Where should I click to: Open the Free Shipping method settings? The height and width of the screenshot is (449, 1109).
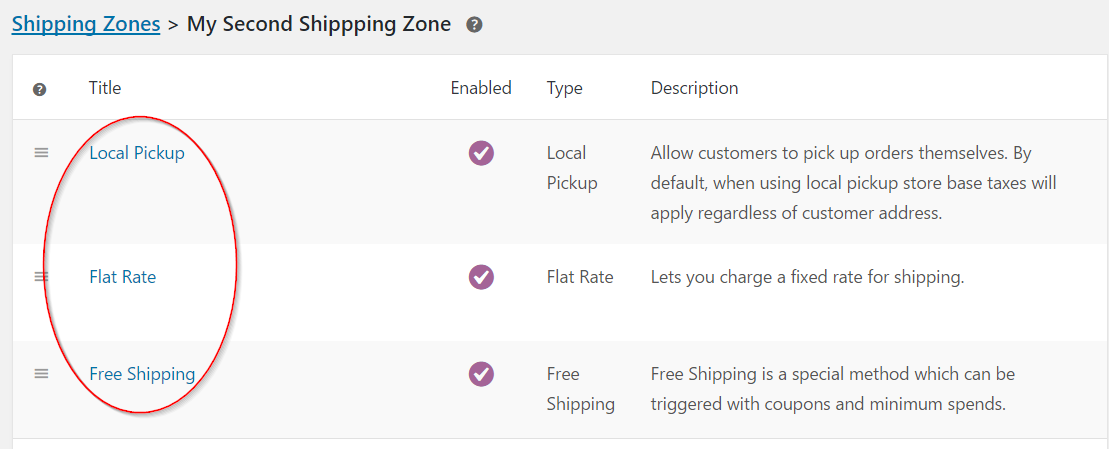[x=142, y=374]
